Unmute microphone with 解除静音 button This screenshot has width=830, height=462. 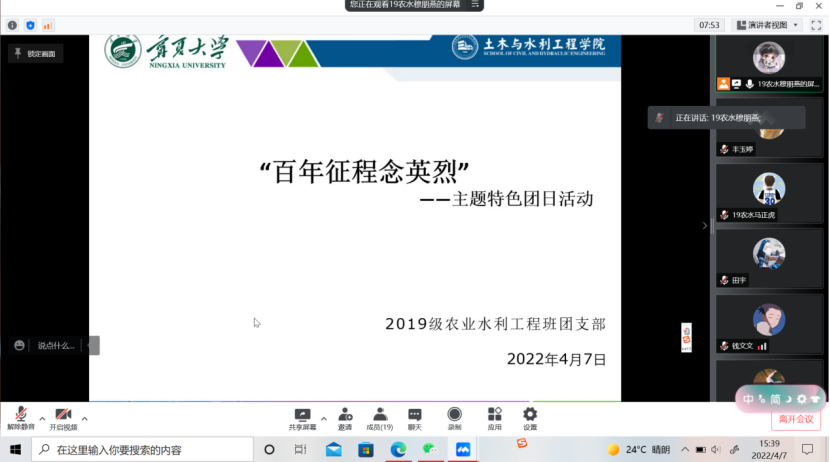click(20, 417)
